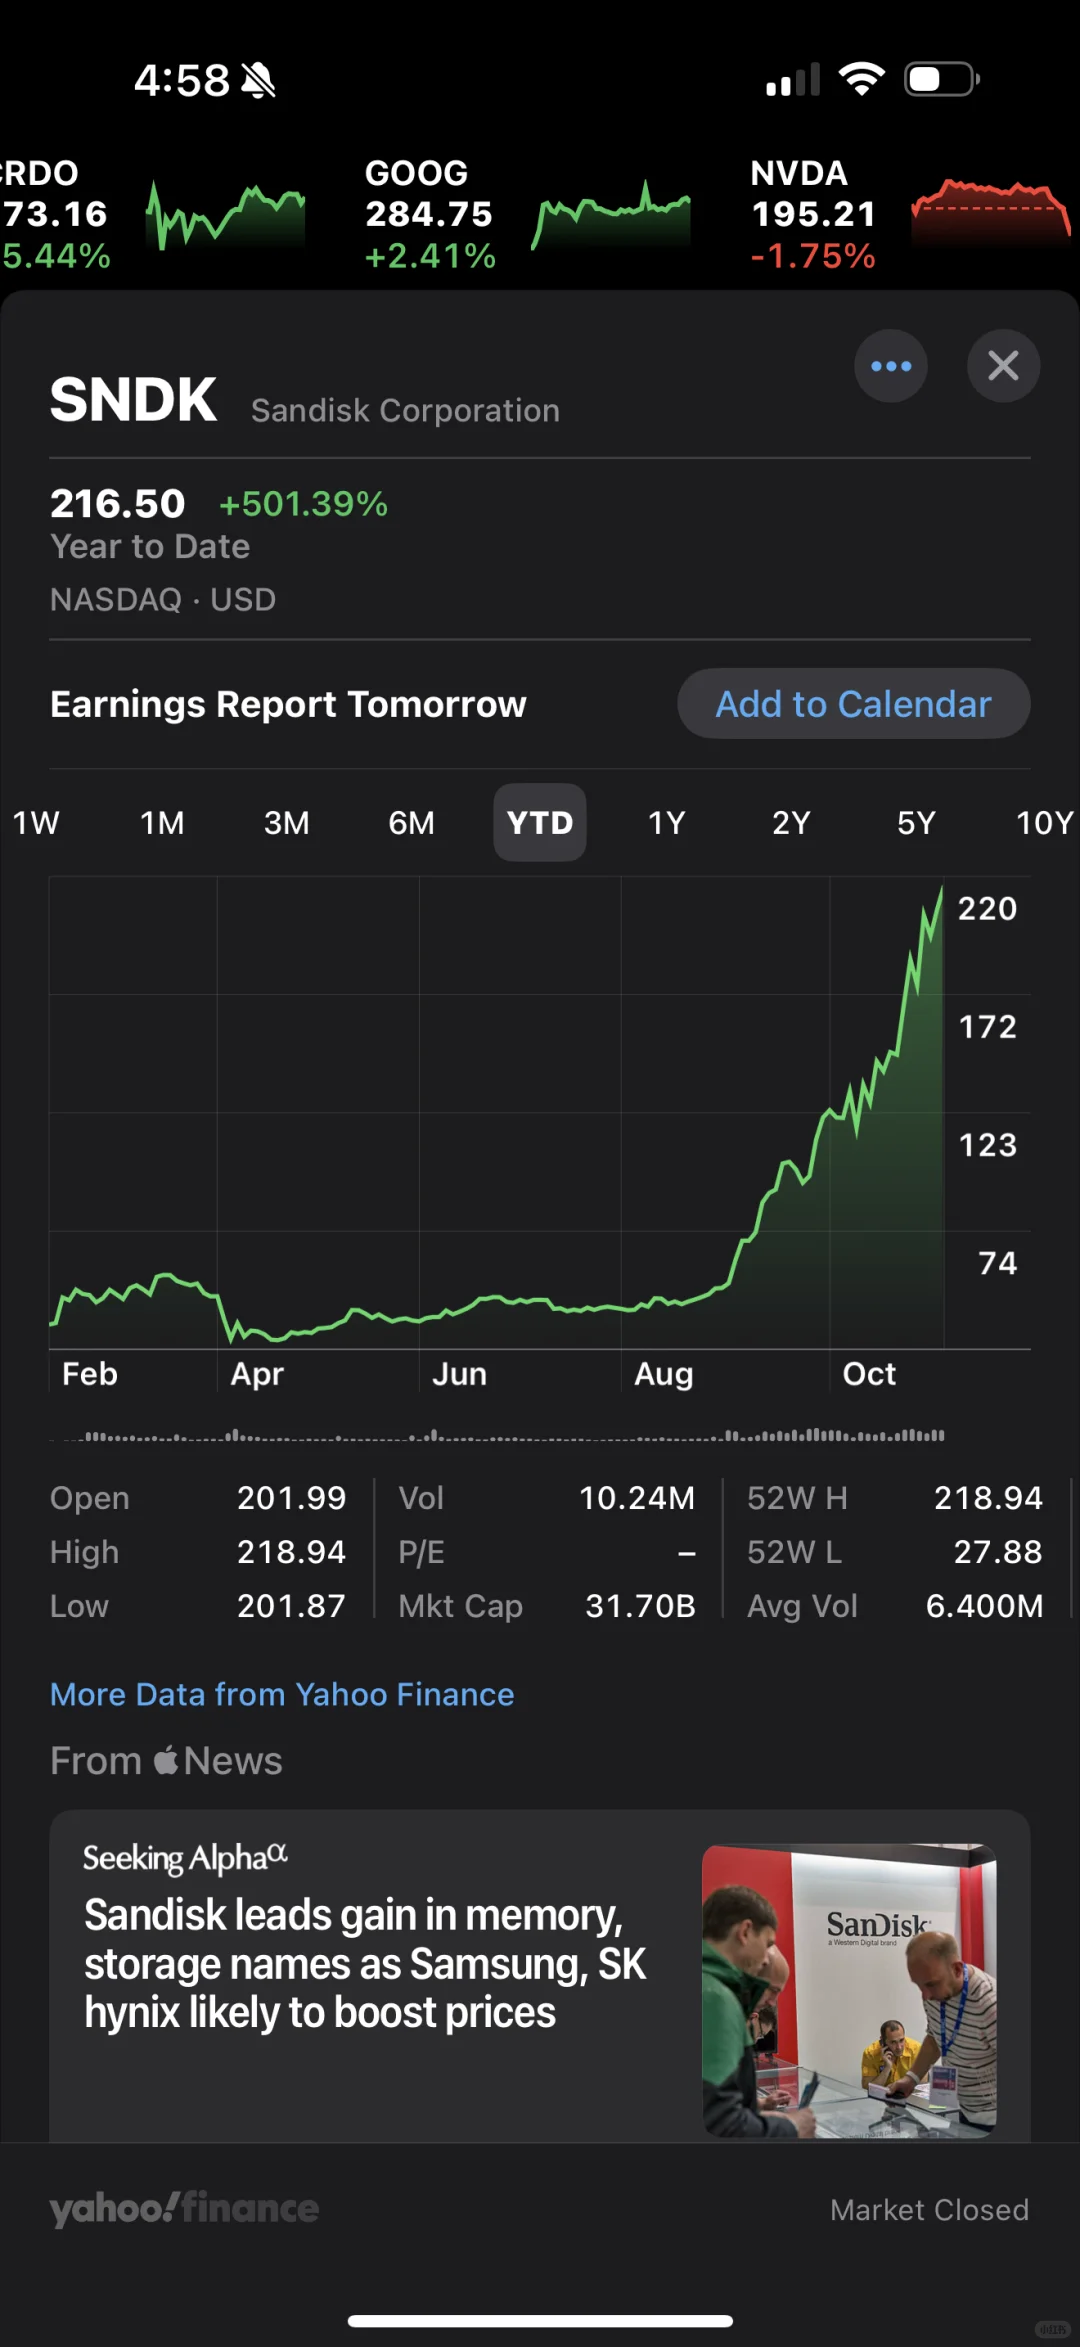Tap the Open value 201.99
Viewport: 1080px width, 2347px height.
point(291,1497)
